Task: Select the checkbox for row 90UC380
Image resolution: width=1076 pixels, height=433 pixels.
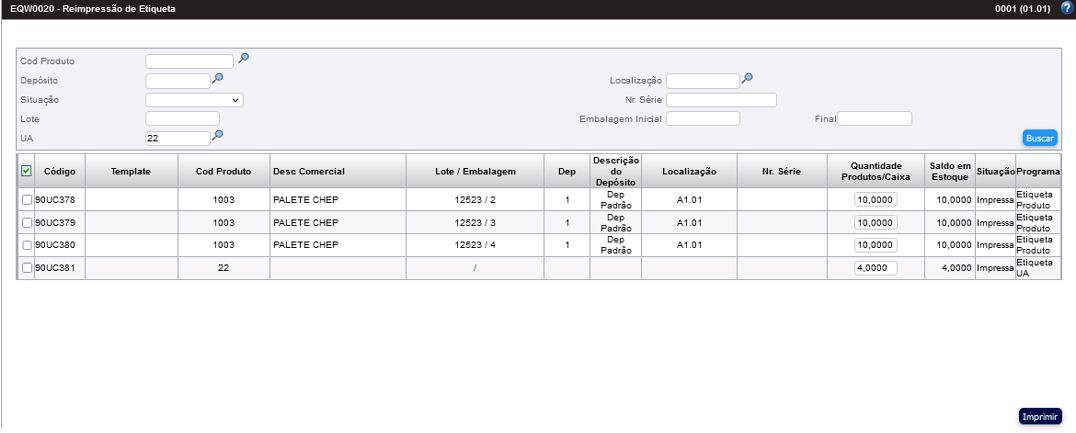Action: (27, 245)
